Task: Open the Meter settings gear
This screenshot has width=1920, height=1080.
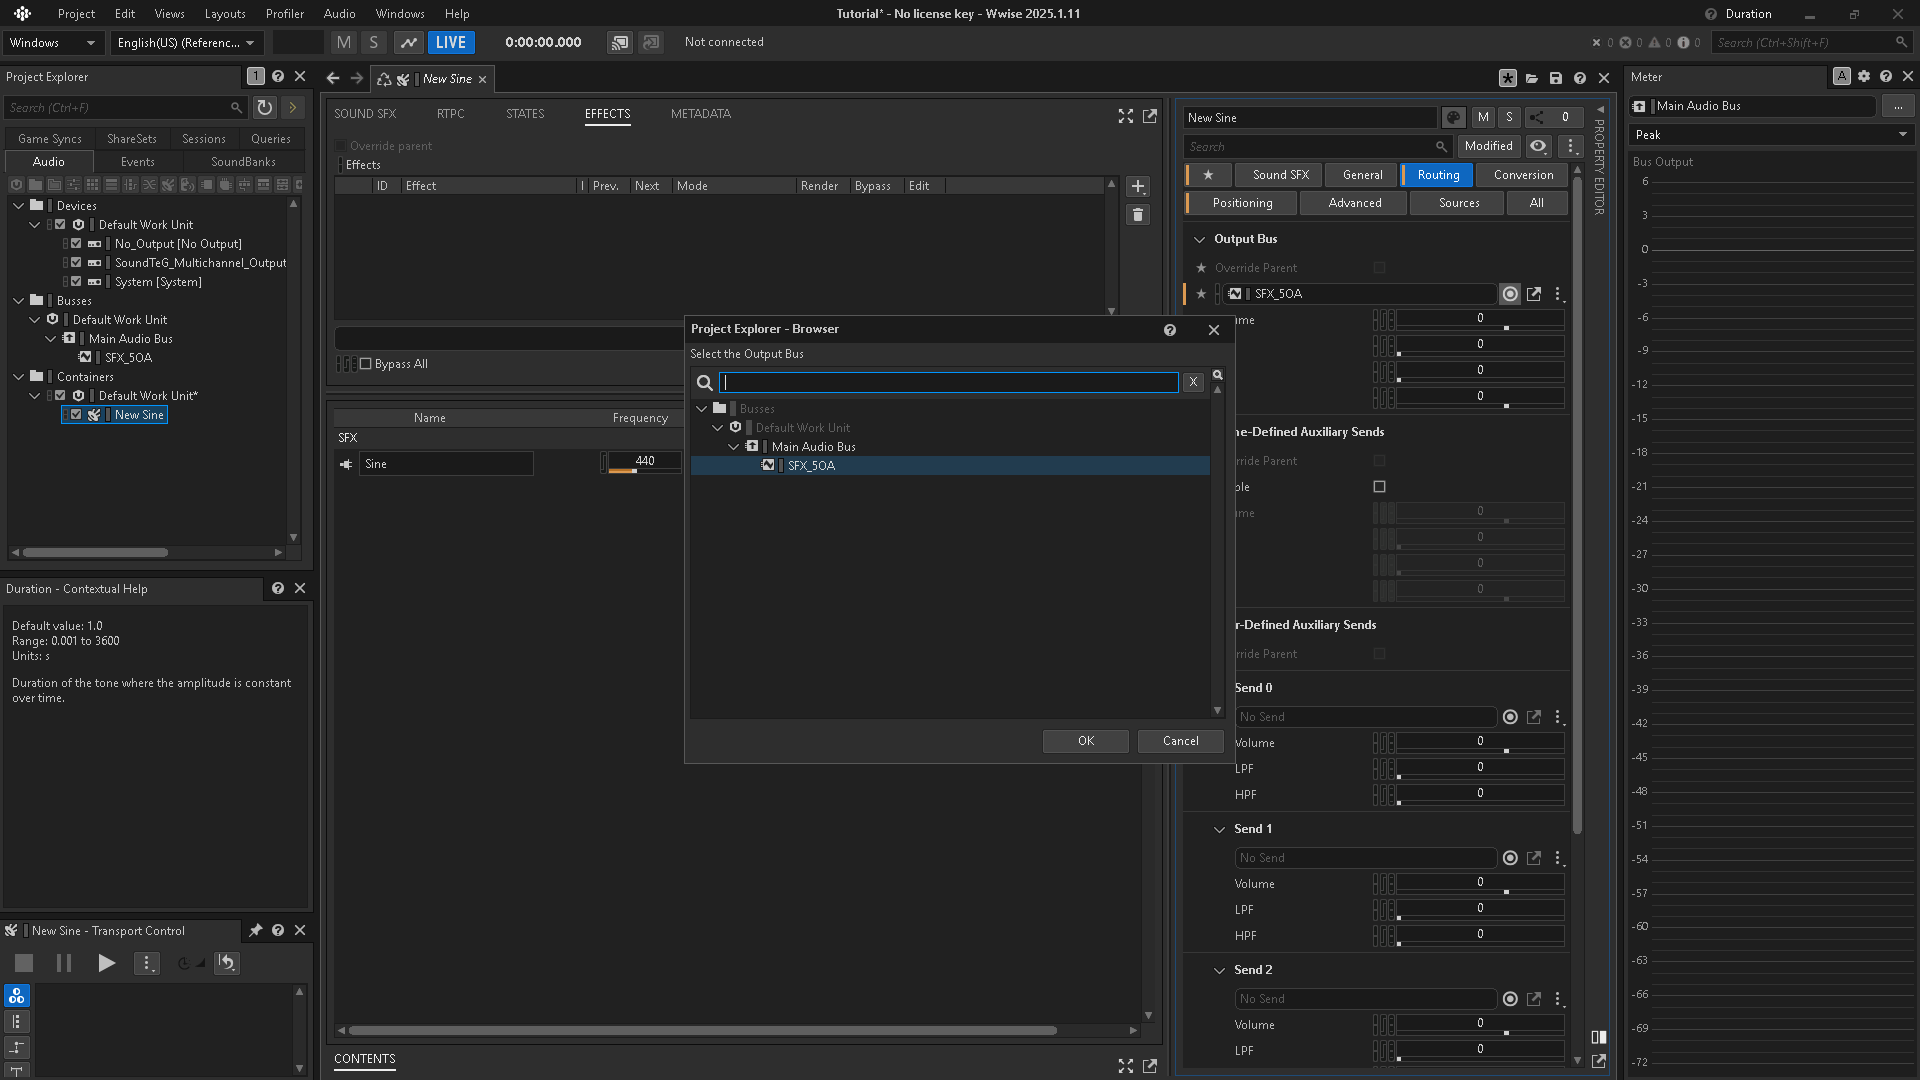Action: (x=1864, y=77)
